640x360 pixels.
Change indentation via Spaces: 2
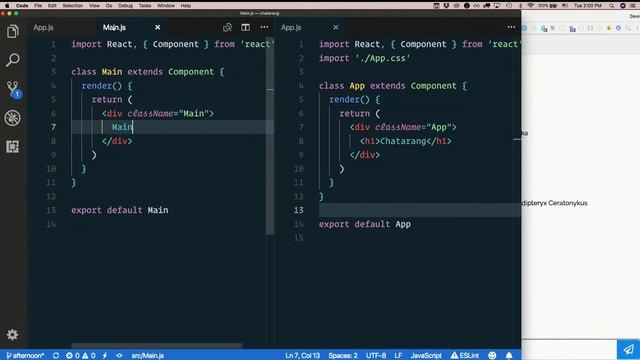343,356
